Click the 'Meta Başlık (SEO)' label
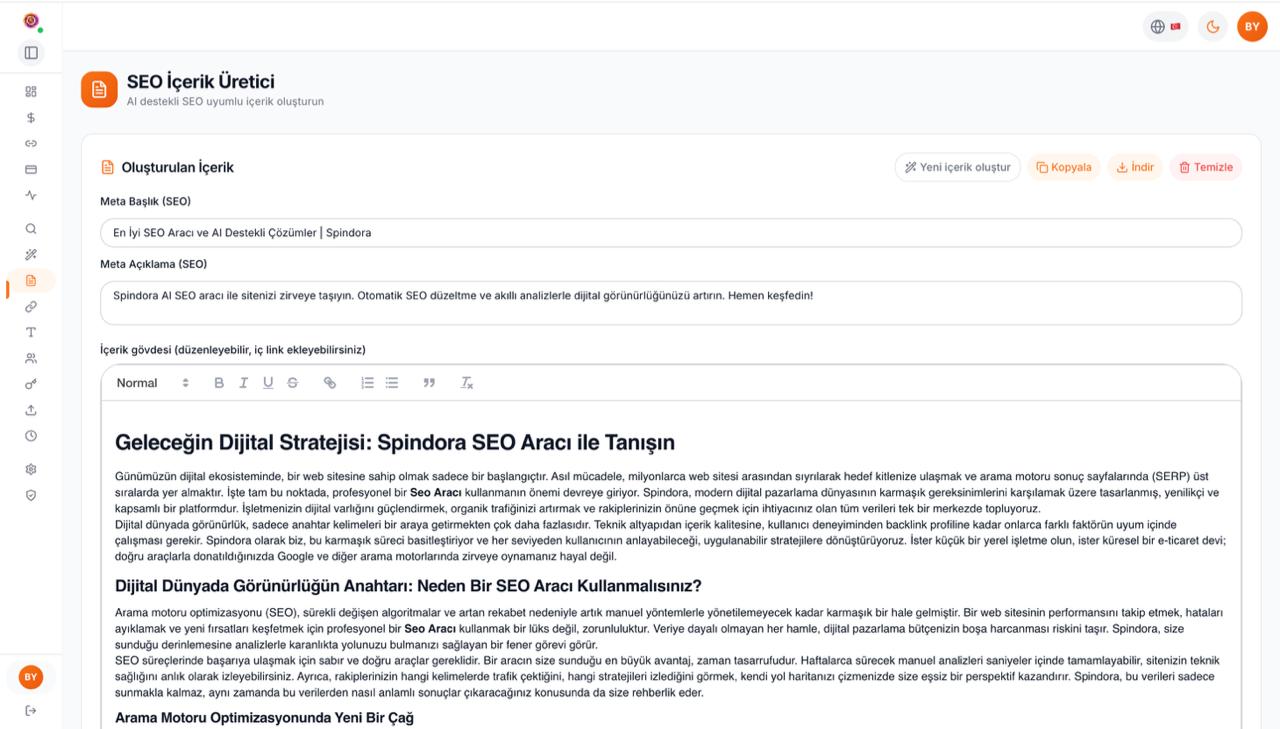 click(x=145, y=202)
